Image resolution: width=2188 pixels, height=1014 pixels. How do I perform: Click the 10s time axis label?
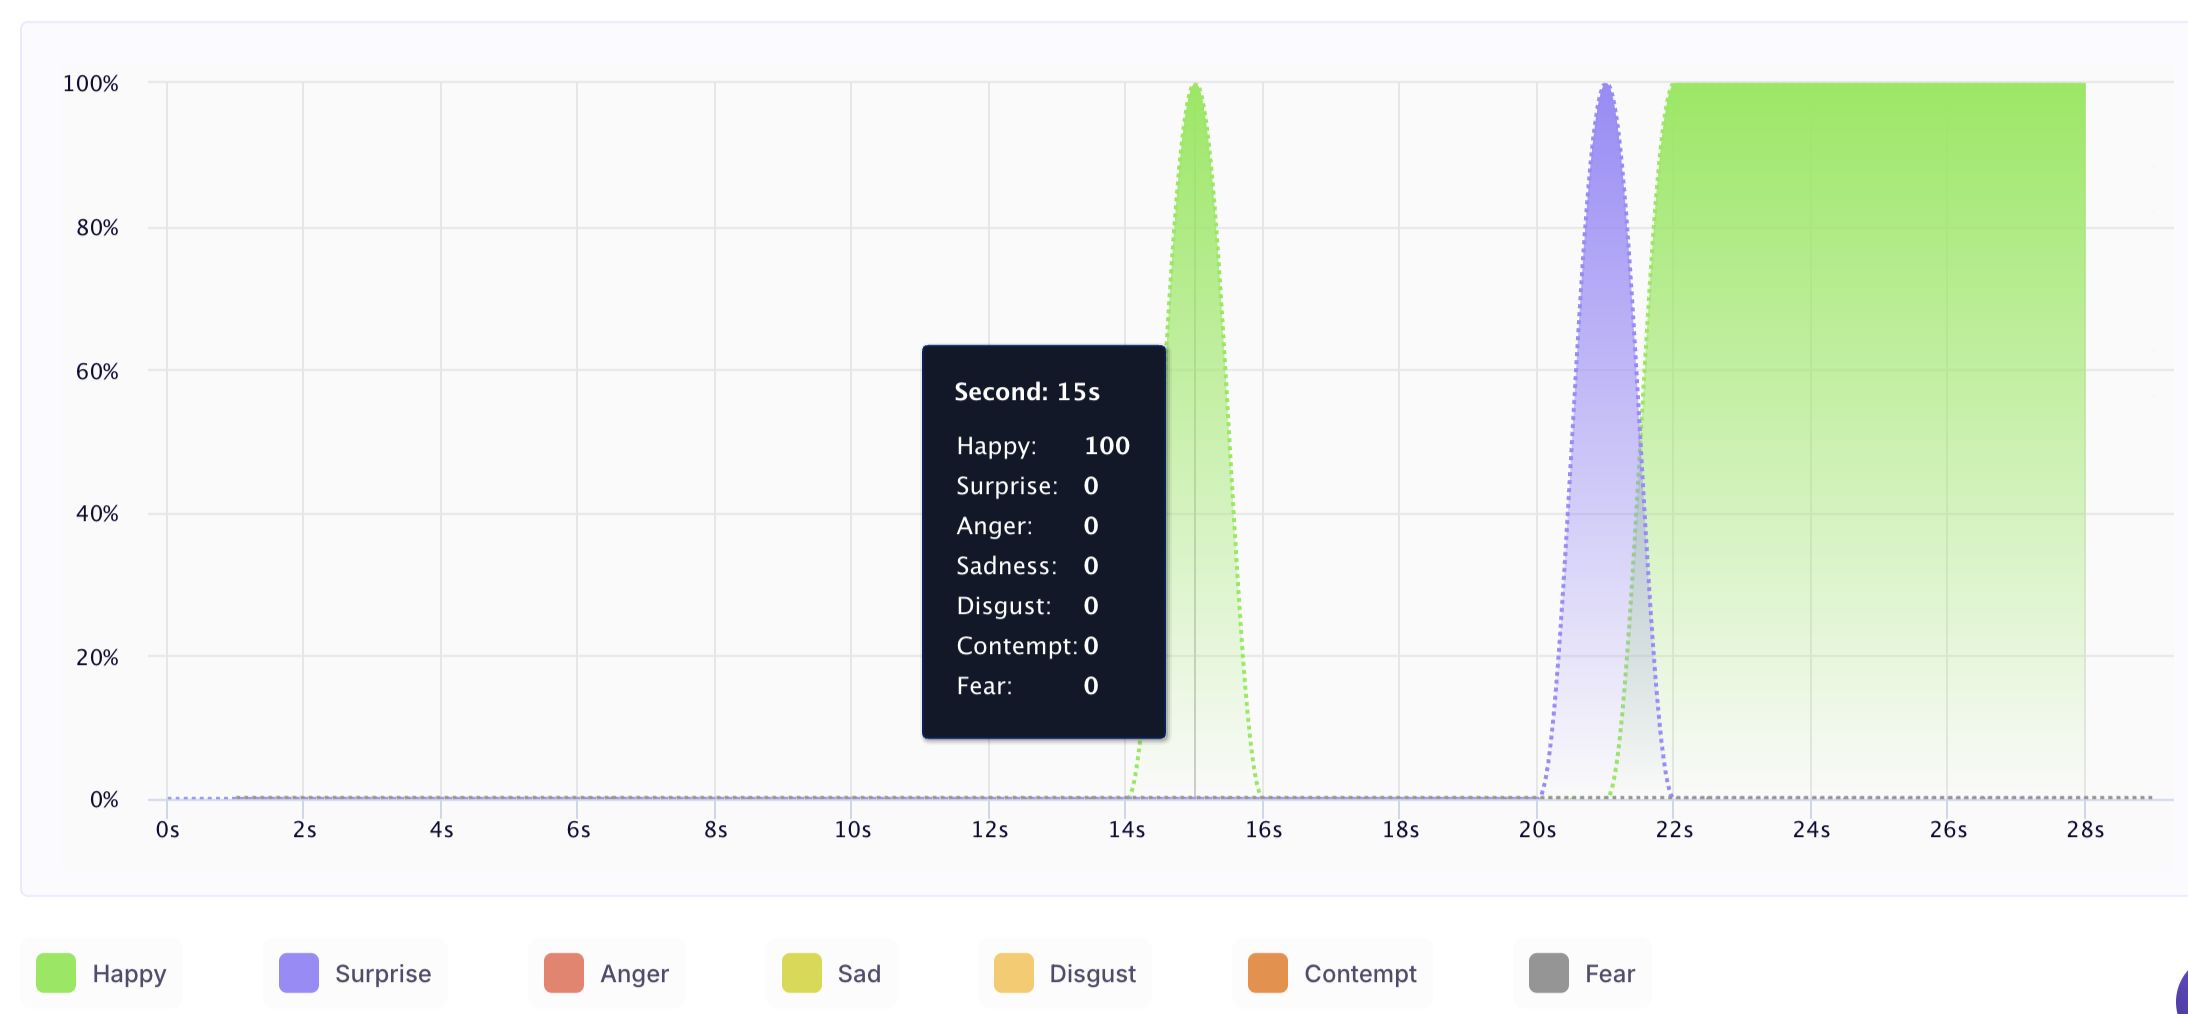pos(853,830)
